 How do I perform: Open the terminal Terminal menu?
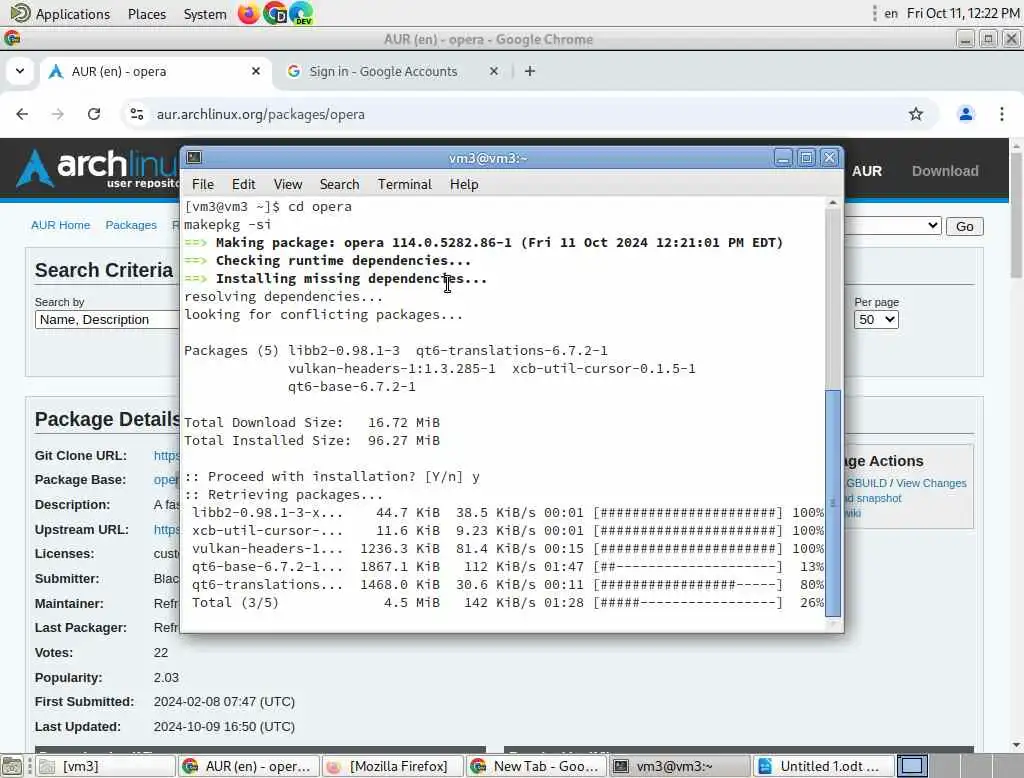pos(404,184)
